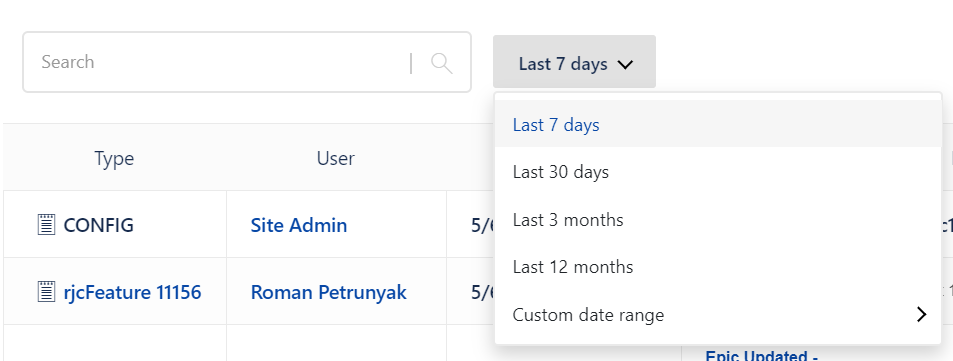Click the CONFIG type entry
953x361 pixels.
[98, 225]
